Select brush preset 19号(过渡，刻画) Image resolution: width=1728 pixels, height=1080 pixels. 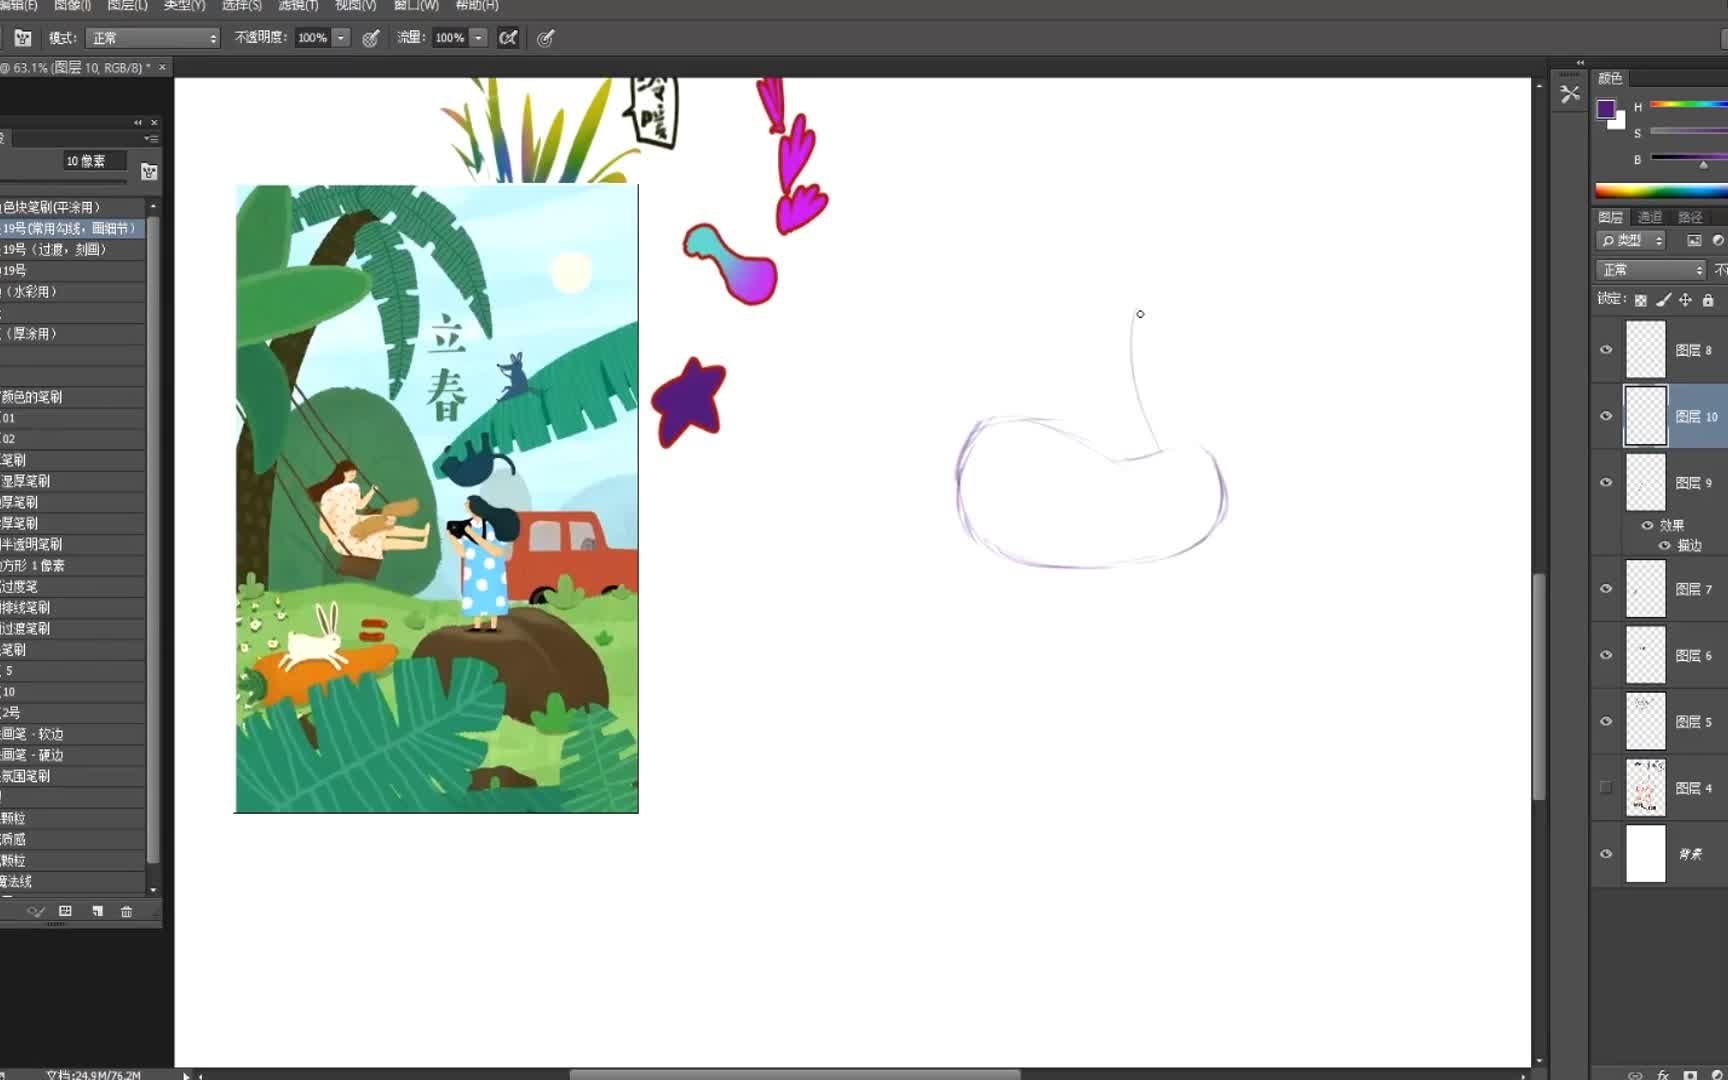(73, 250)
